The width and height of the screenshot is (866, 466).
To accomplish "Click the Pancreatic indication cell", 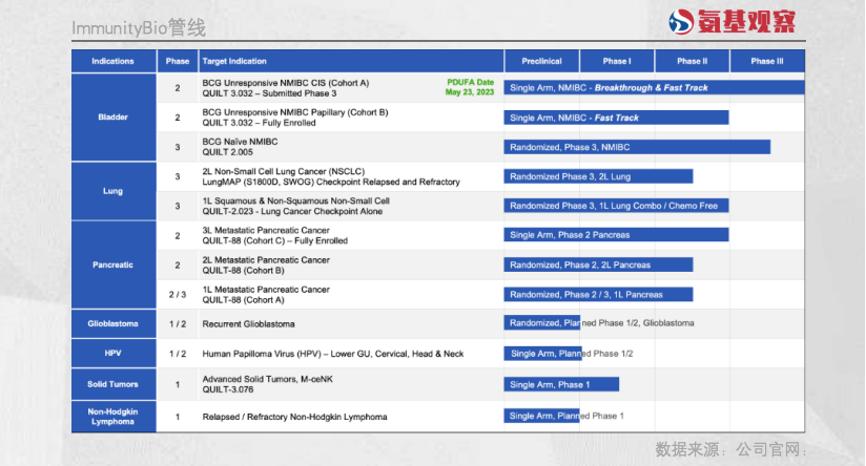I will (x=113, y=264).
